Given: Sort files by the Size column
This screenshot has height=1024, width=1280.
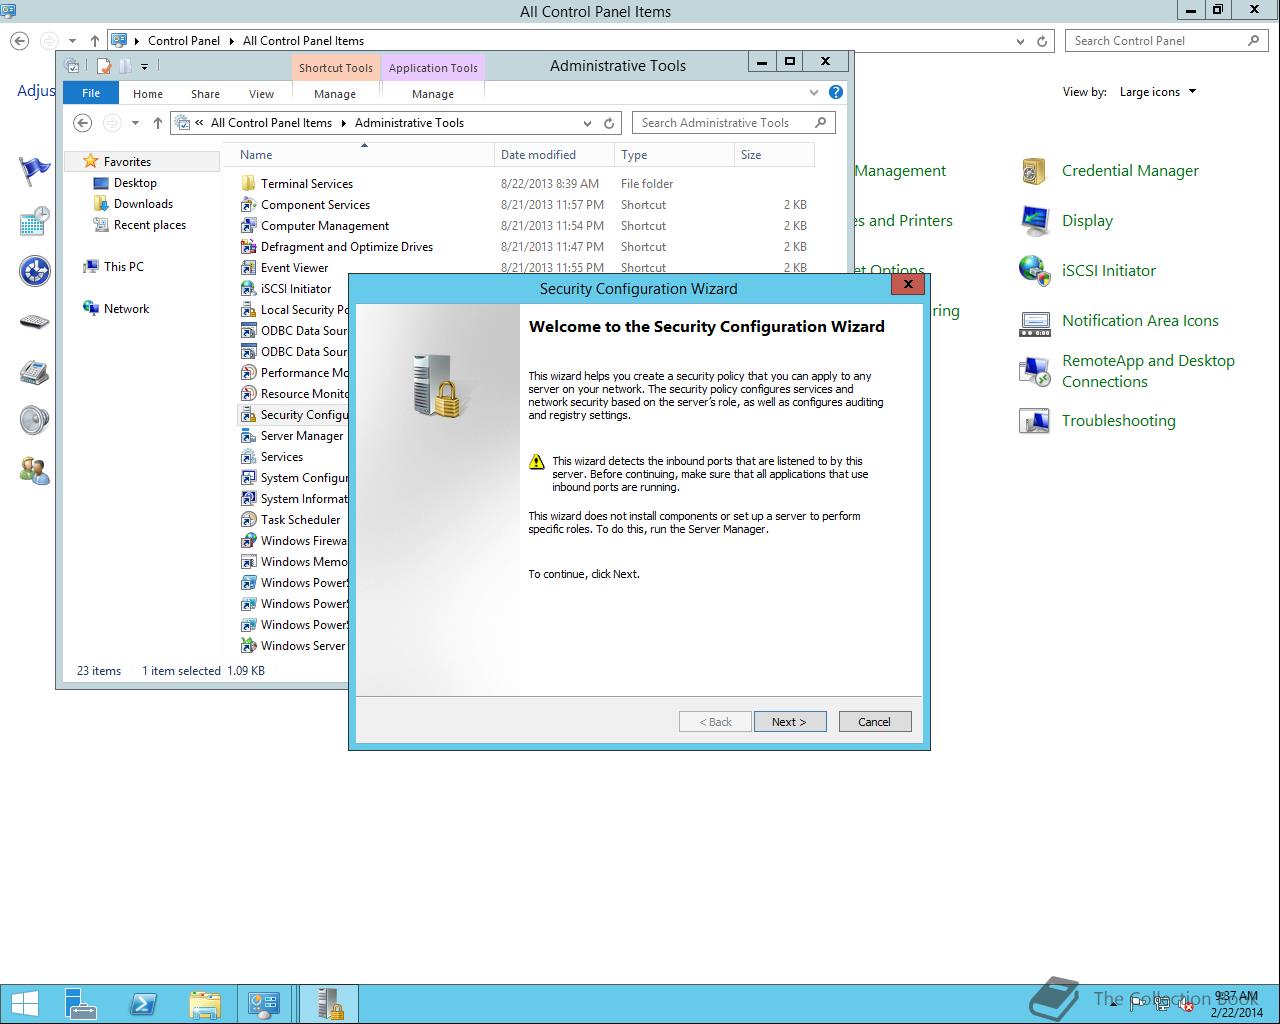Looking at the screenshot, I should (x=774, y=155).
